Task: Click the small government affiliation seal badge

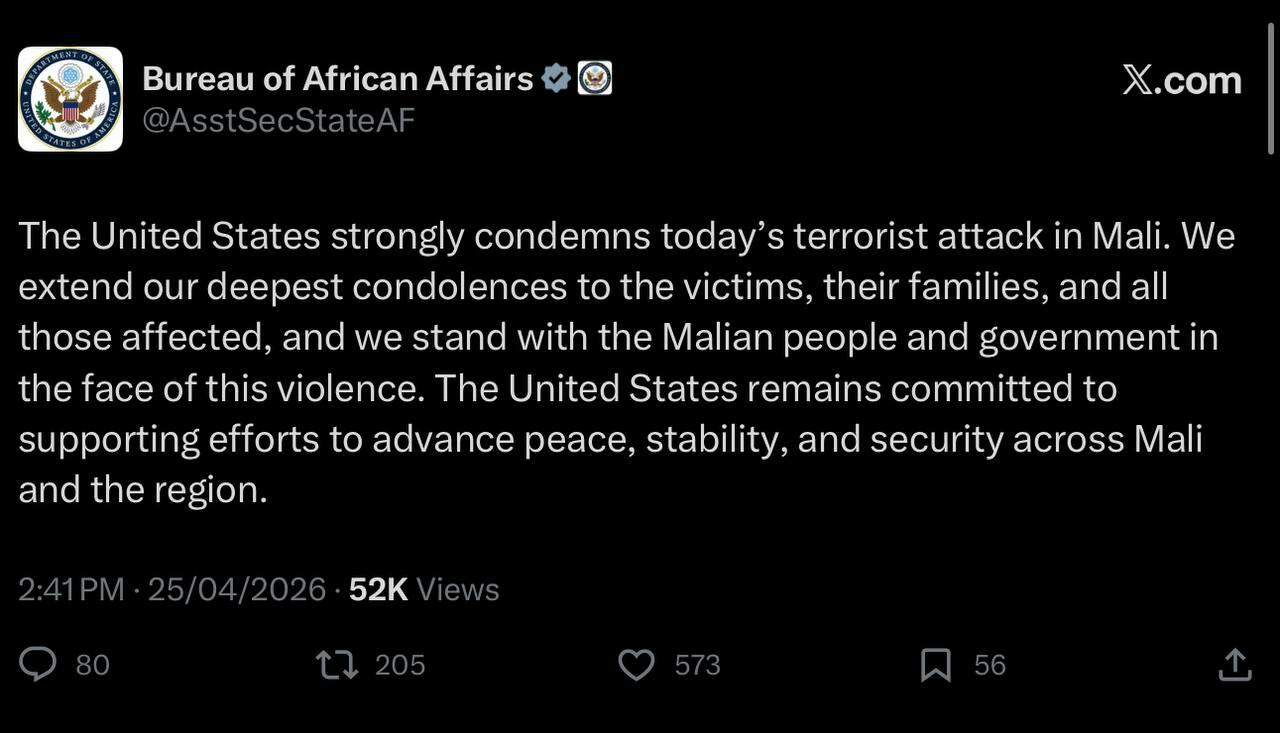Action: point(595,78)
